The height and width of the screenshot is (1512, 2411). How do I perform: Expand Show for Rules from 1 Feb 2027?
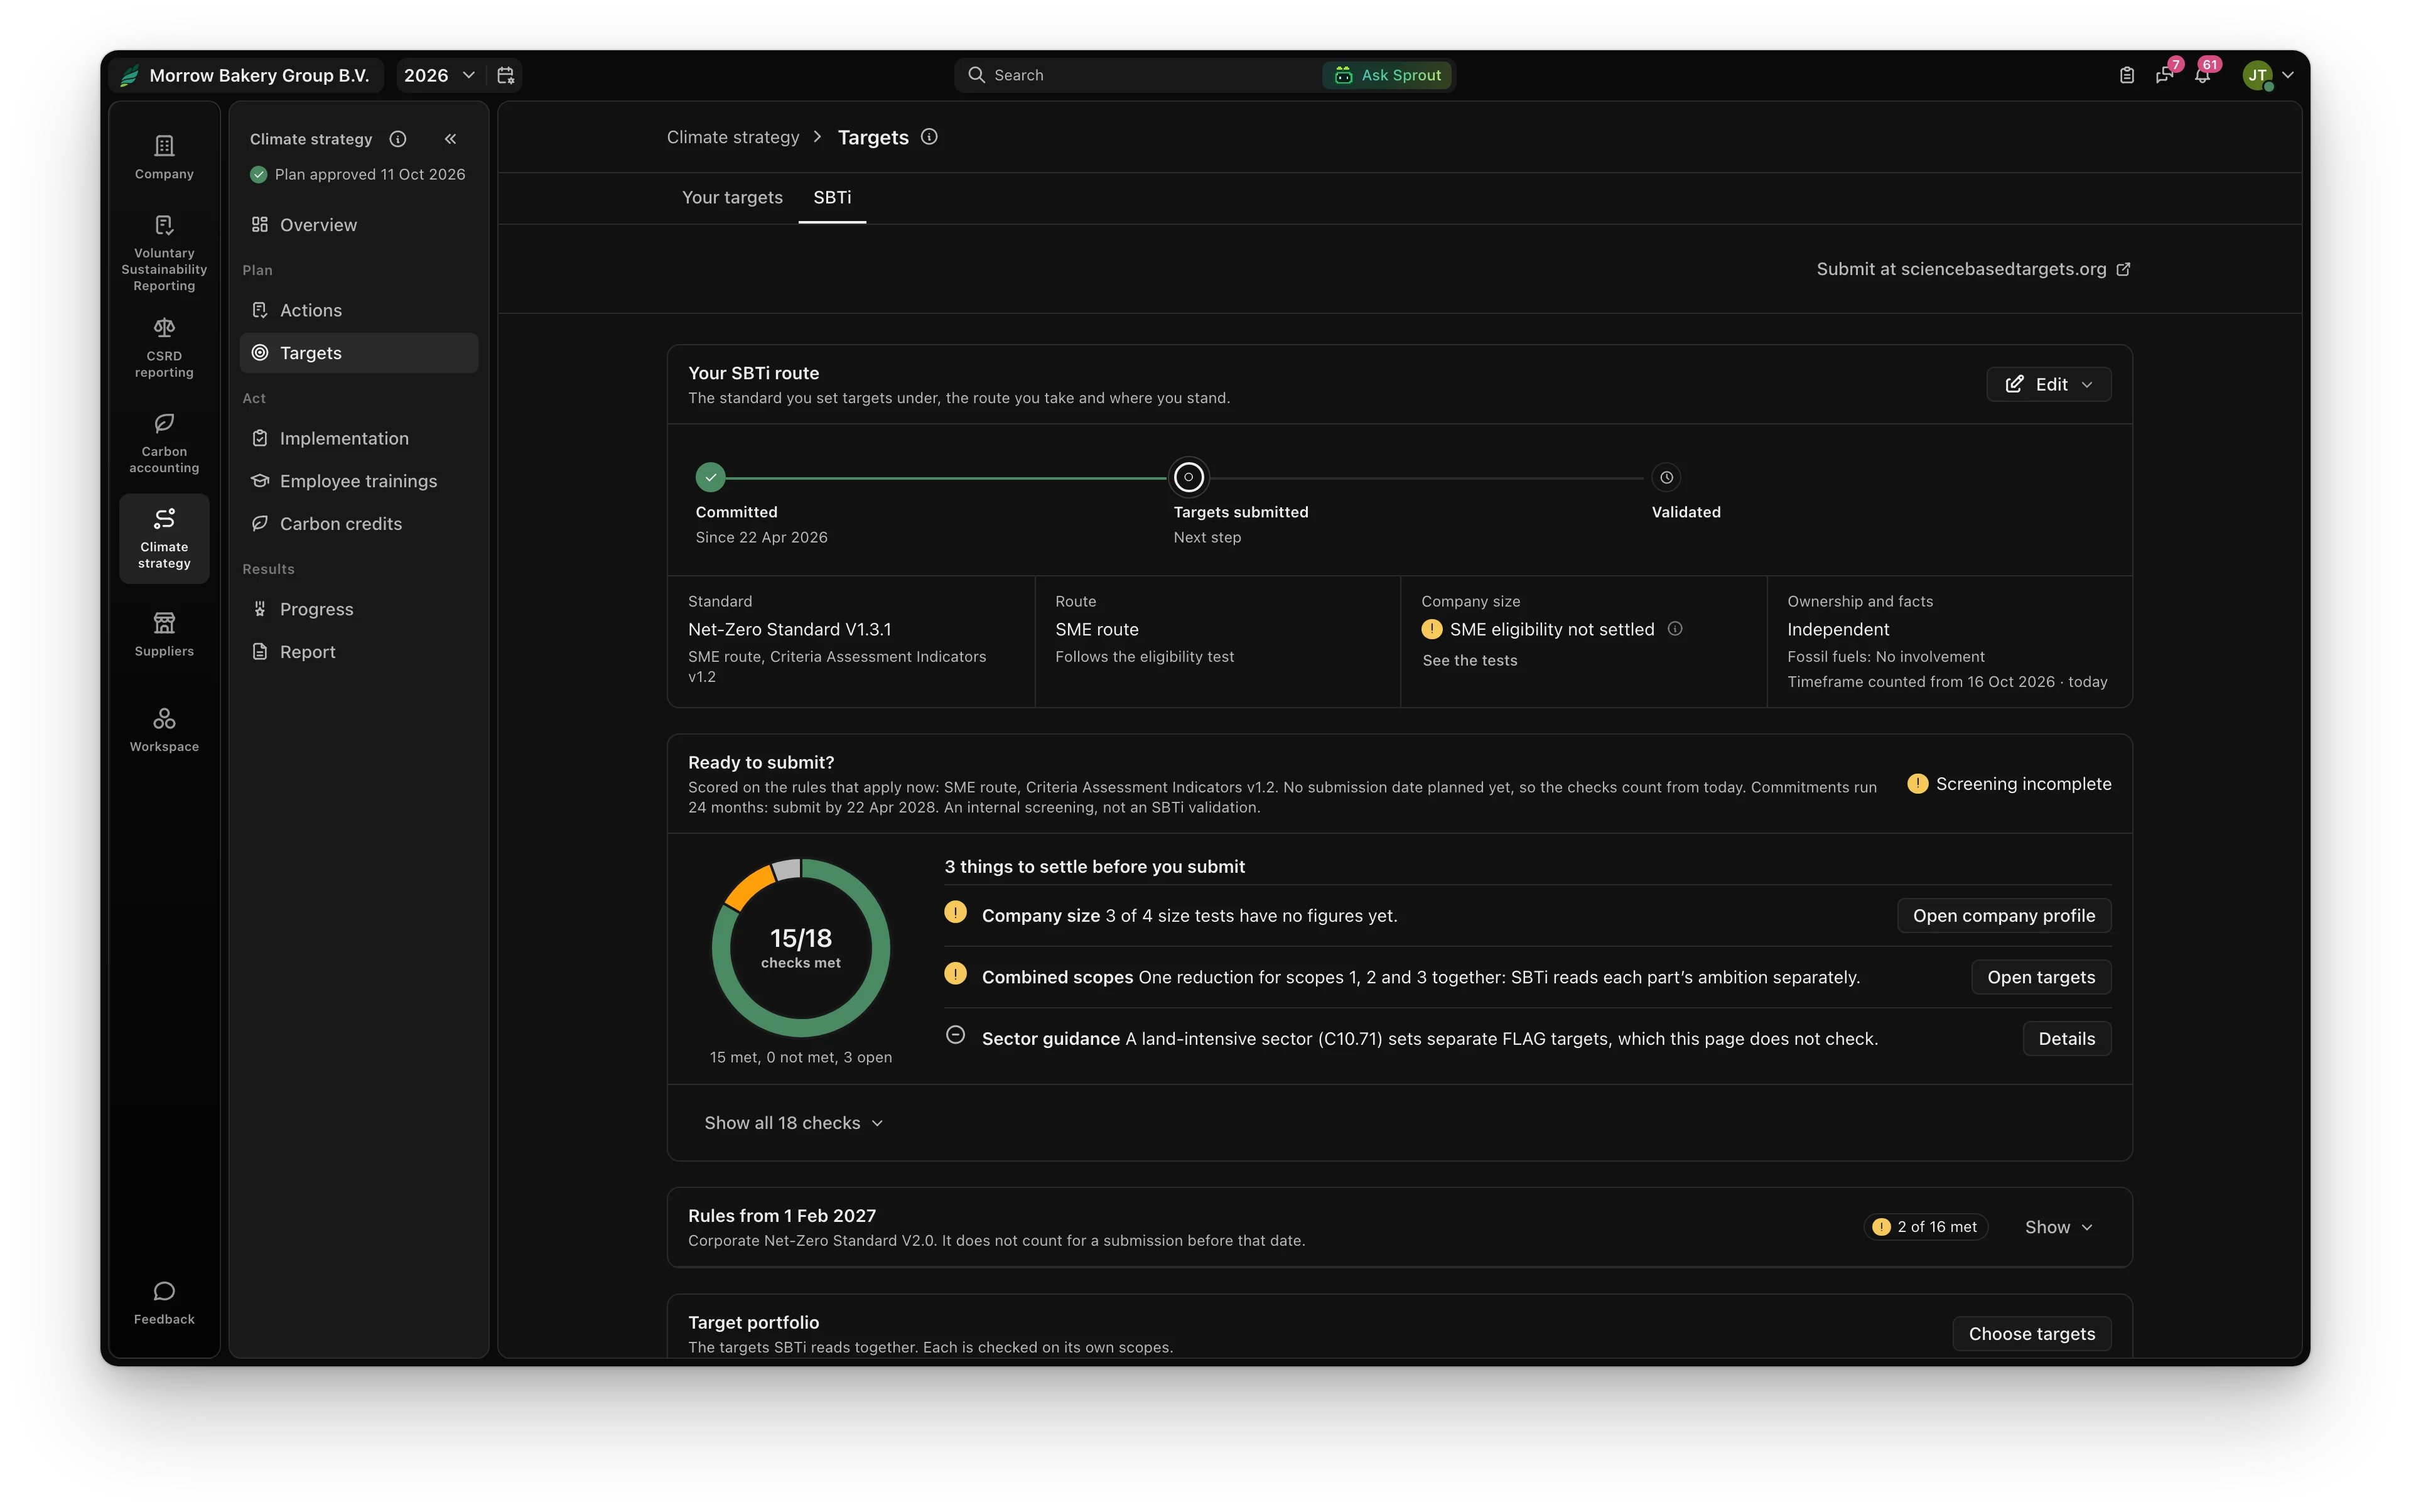(2058, 1227)
